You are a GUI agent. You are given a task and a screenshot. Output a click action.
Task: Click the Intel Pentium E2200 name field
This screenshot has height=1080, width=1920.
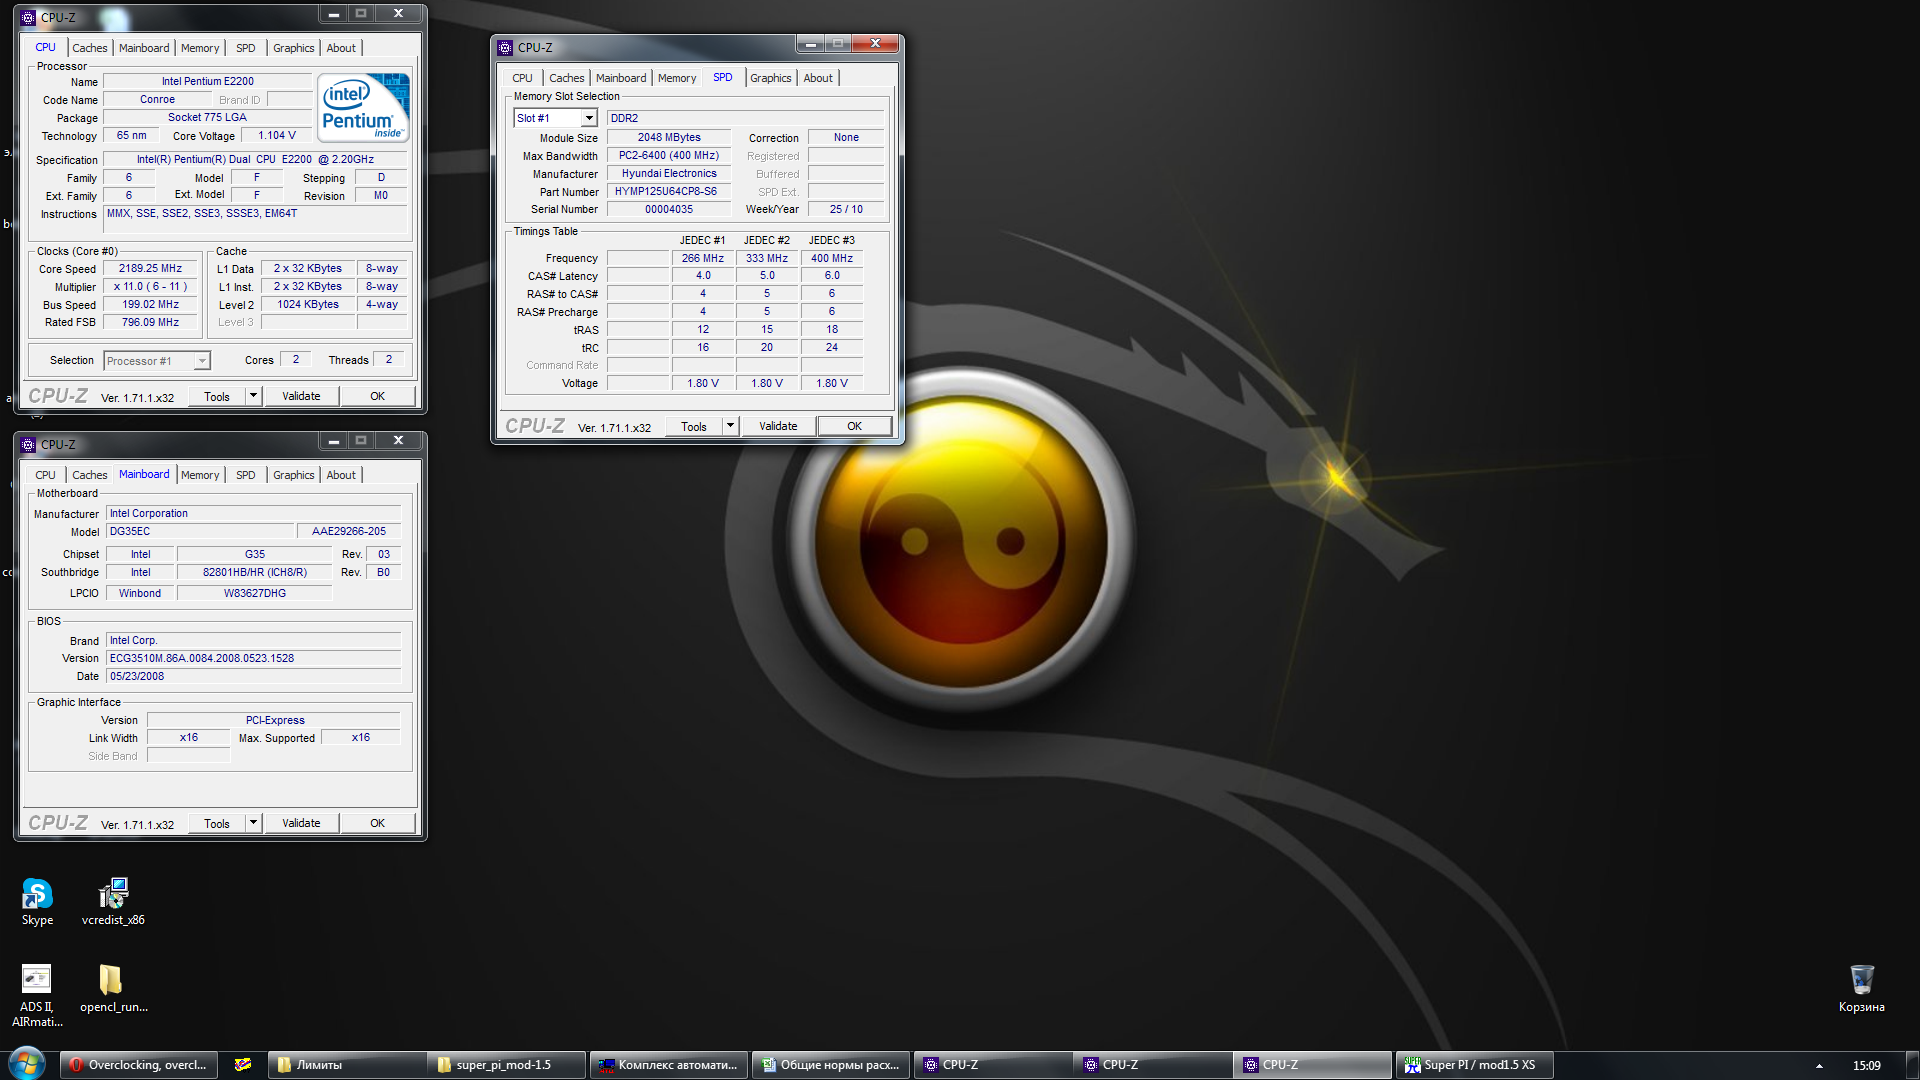208,82
